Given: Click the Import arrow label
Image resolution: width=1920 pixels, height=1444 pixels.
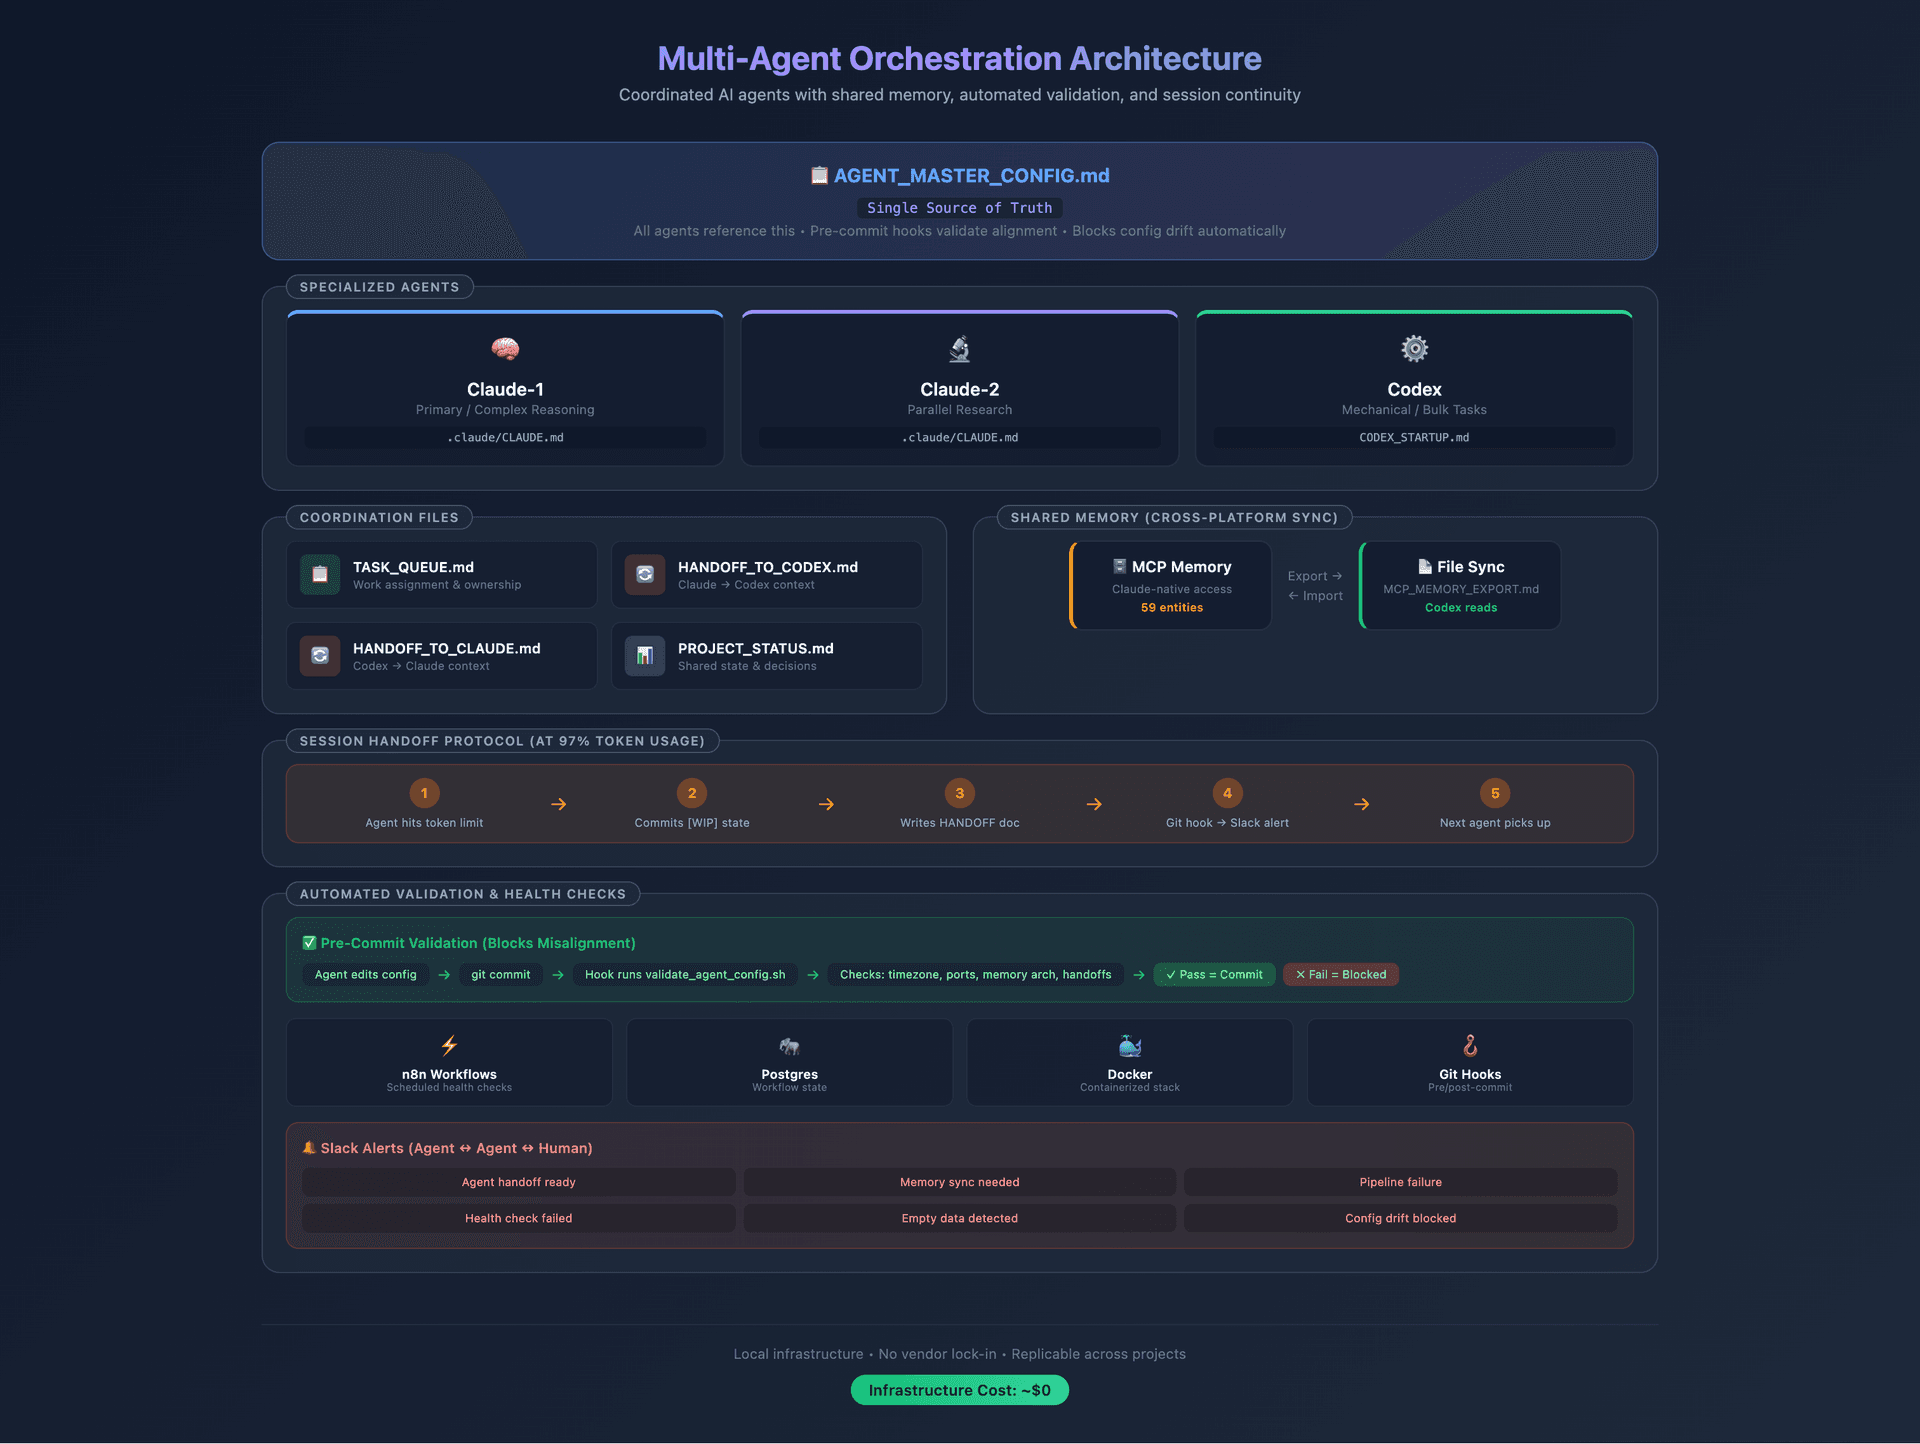Looking at the screenshot, I should [1315, 596].
